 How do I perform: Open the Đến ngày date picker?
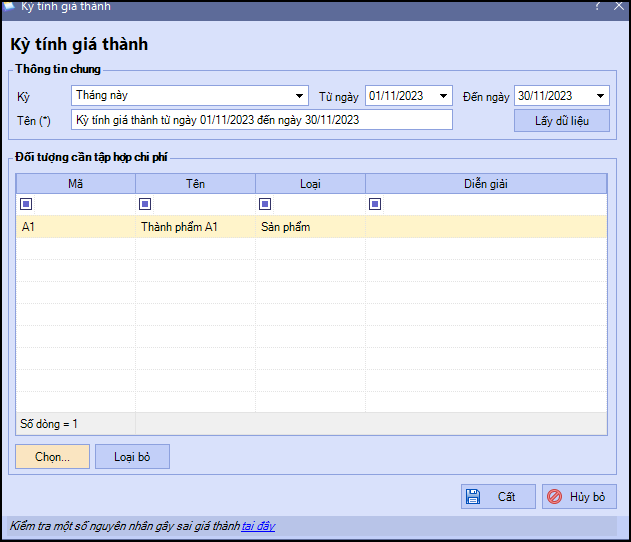[600, 96]
